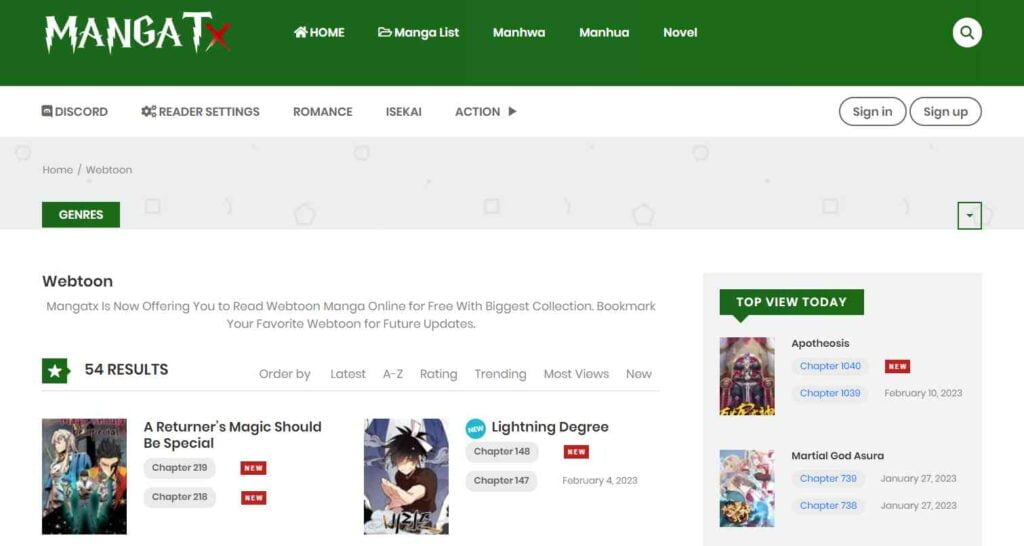Click the 54 RESULTS text
The image size is (1024, 546).
pos(126,370)
